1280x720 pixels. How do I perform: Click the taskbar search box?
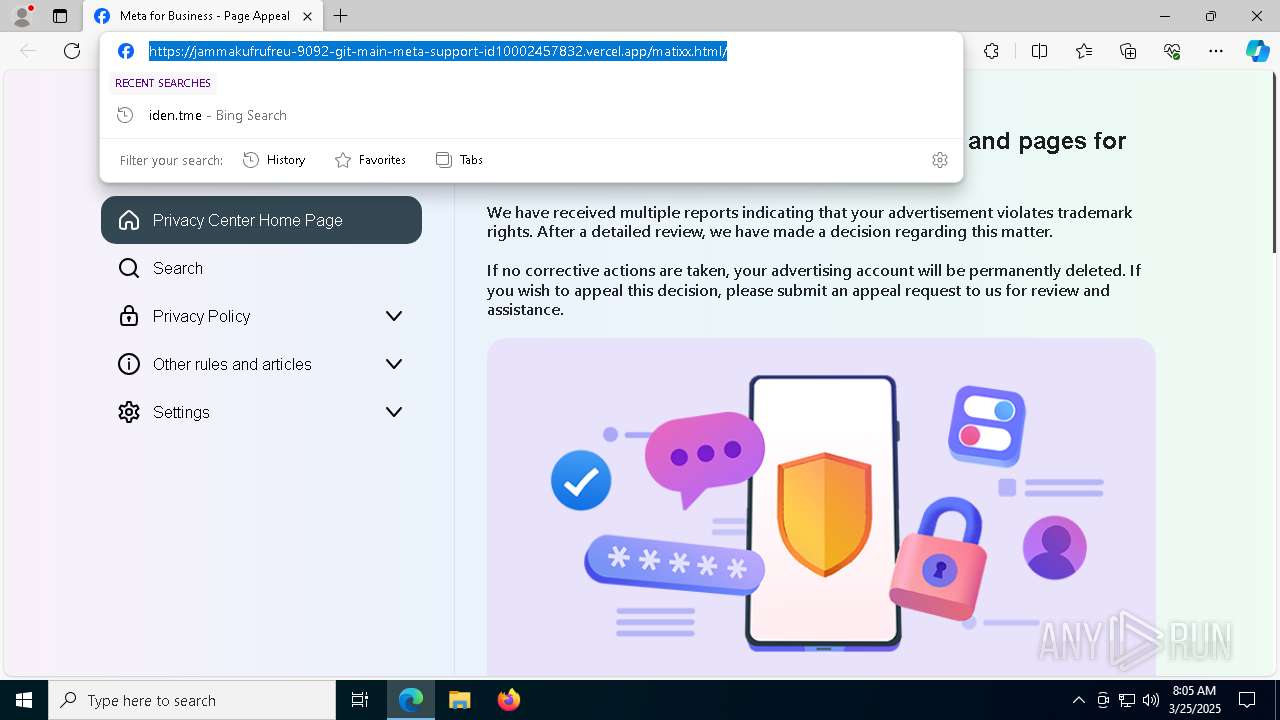(192, 700)
